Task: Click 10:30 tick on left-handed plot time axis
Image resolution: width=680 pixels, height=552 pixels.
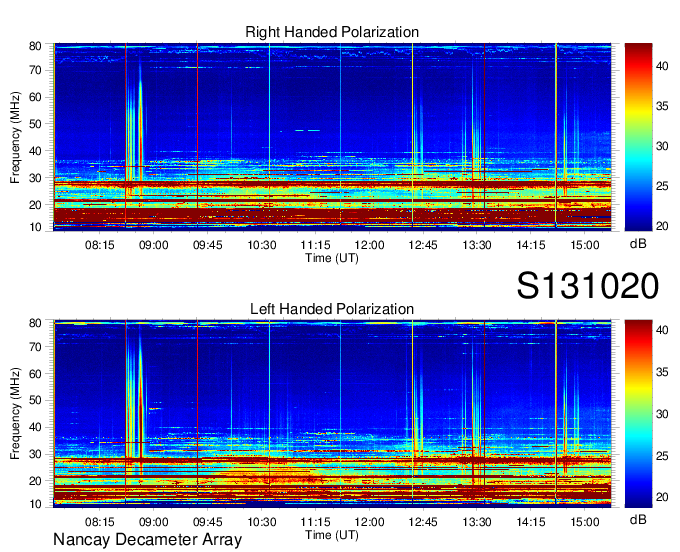Action: [x=262, y=522]
